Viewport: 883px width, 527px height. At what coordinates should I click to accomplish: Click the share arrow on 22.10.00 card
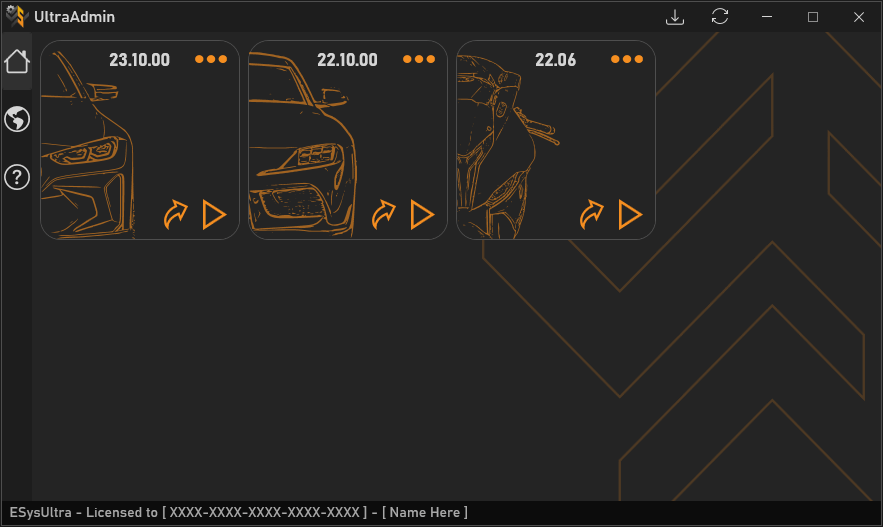click(x=383, y=215)
